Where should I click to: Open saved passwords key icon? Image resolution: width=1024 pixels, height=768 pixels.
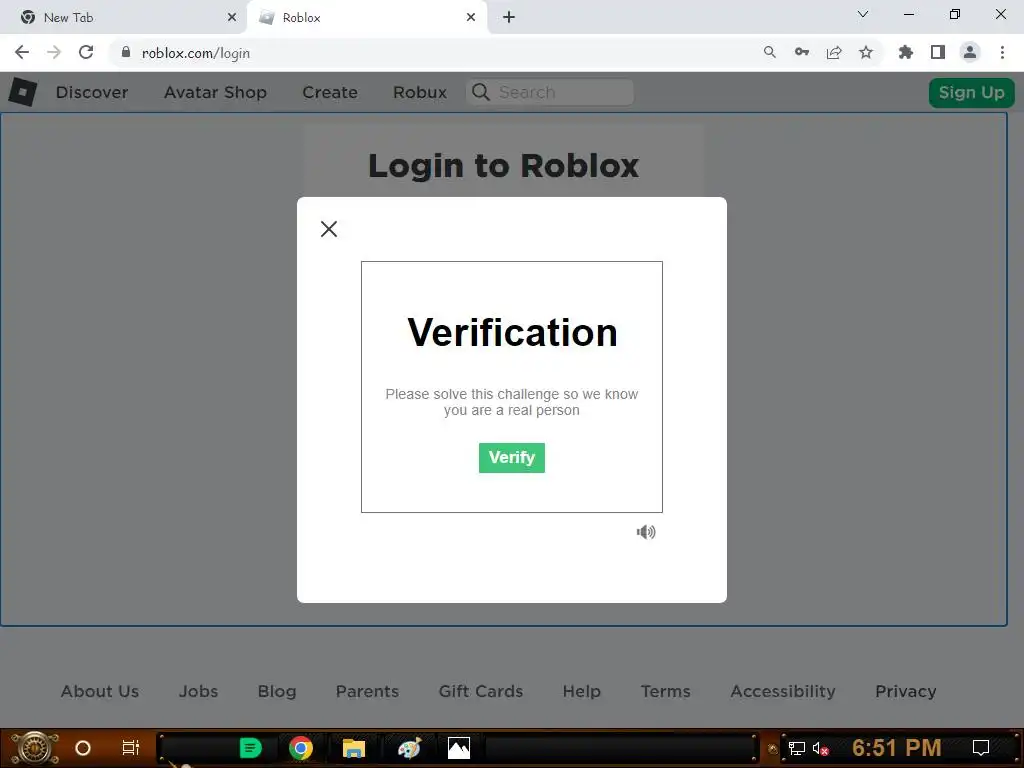click(x=801, y=52)
